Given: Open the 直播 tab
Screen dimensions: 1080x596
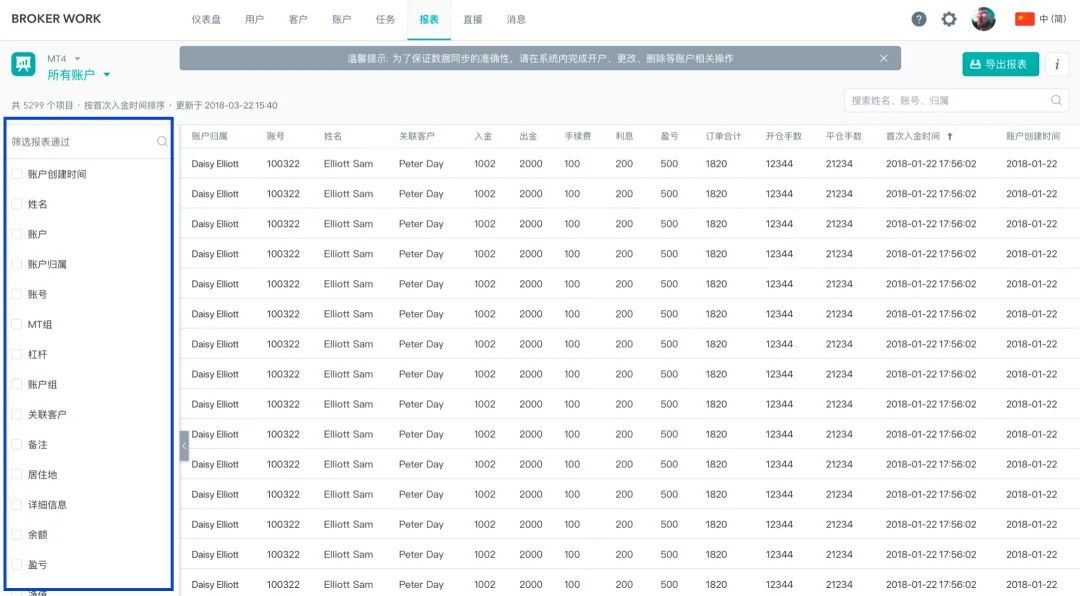Looking at the screenshot, I should point(472,19).
